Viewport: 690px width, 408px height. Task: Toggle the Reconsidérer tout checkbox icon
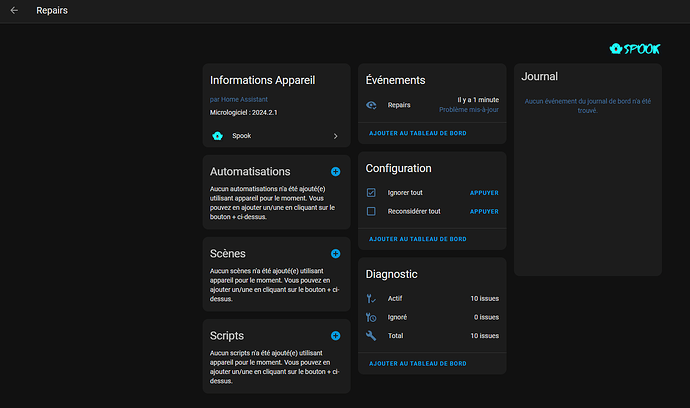click(x=371, y=211)
